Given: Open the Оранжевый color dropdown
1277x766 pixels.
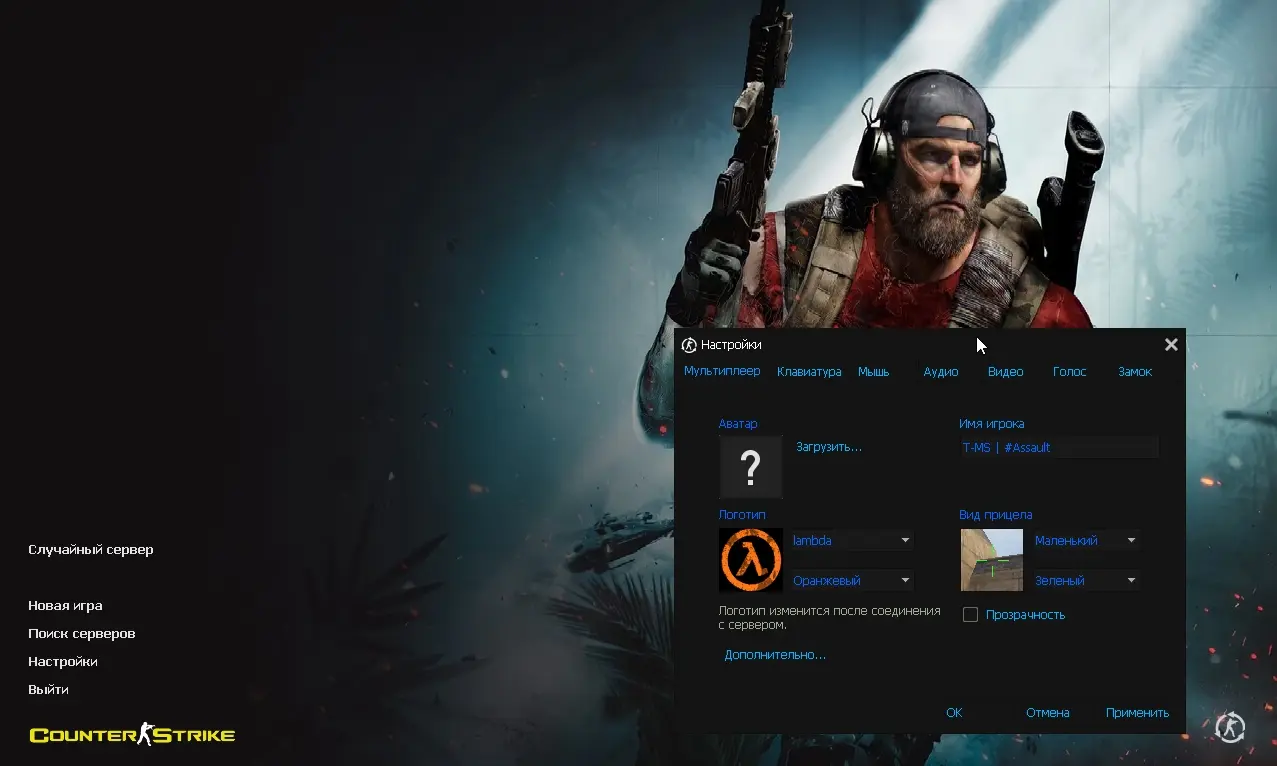Looking at the screenshot, I should (x=905, y=581).
